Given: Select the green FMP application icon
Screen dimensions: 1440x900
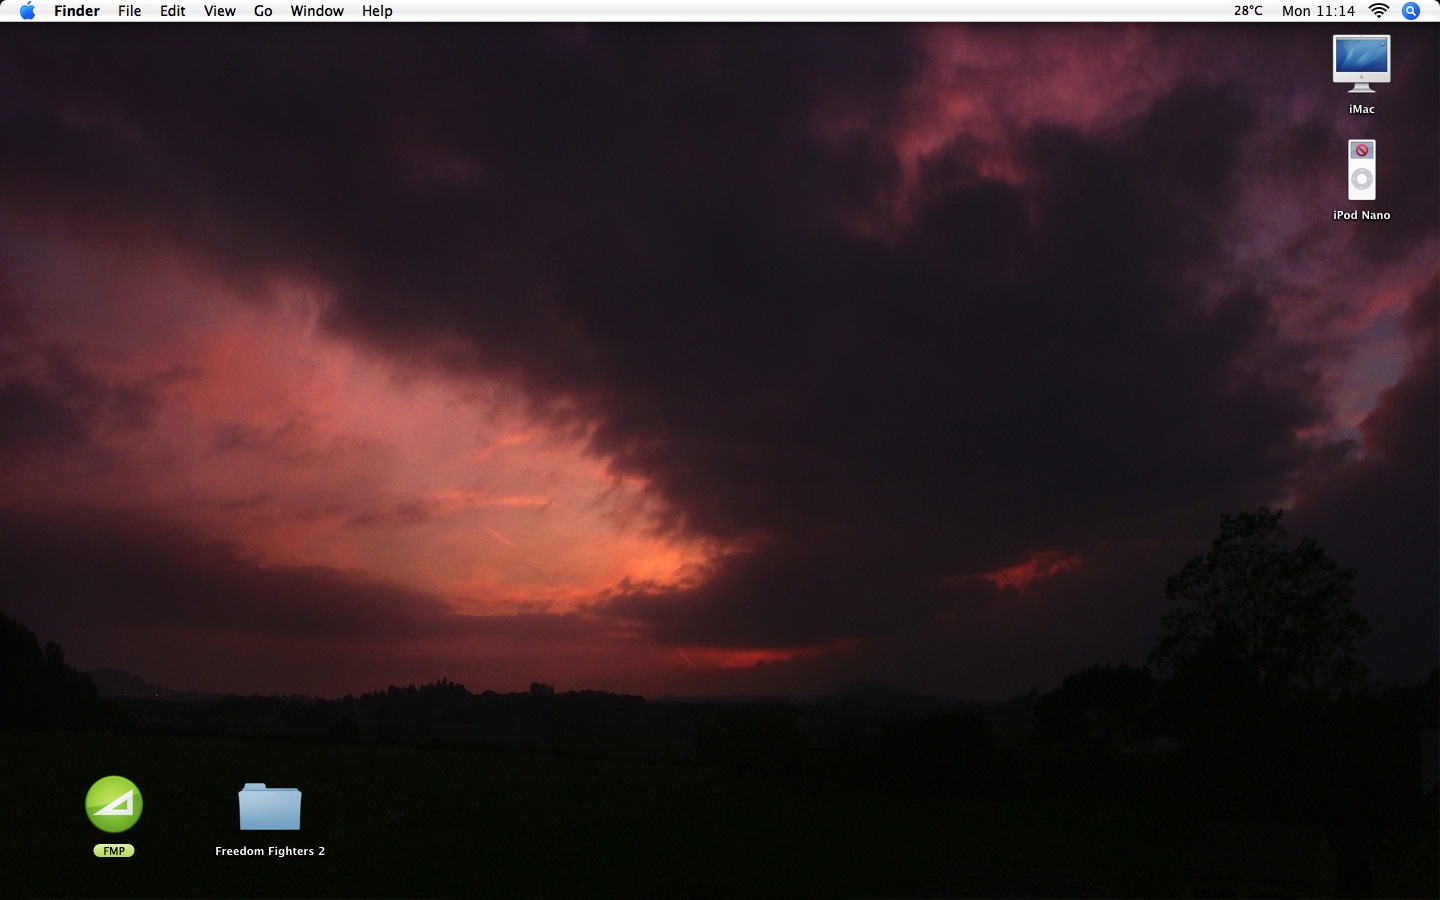Looking at the screenshot, I should (x=114, y=804).
